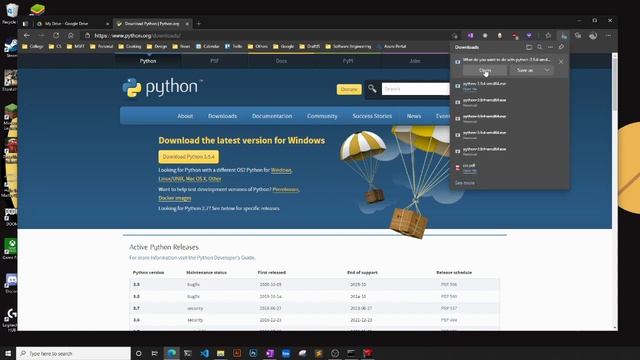The height and width of the screenshot is (360, 640).
Task: Switch to the My Drive - Google Drive tab
Action: pos(72,24)
